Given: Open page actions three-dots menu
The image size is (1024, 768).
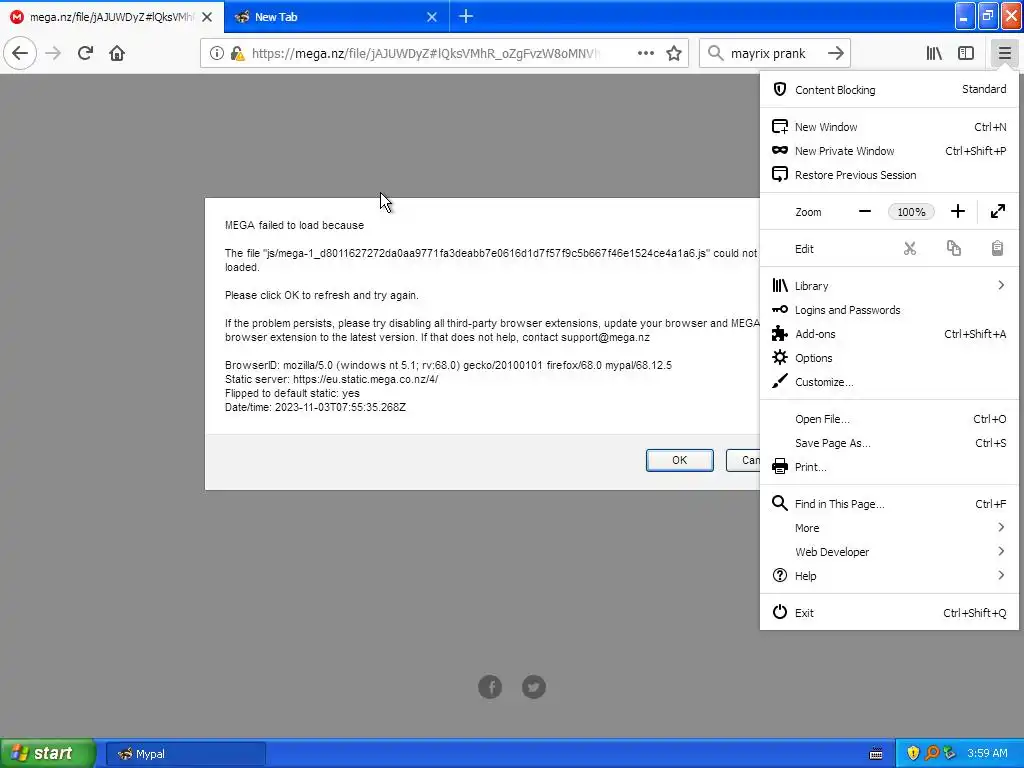Looking at the screenshot, I should click(x=645, y=53).
